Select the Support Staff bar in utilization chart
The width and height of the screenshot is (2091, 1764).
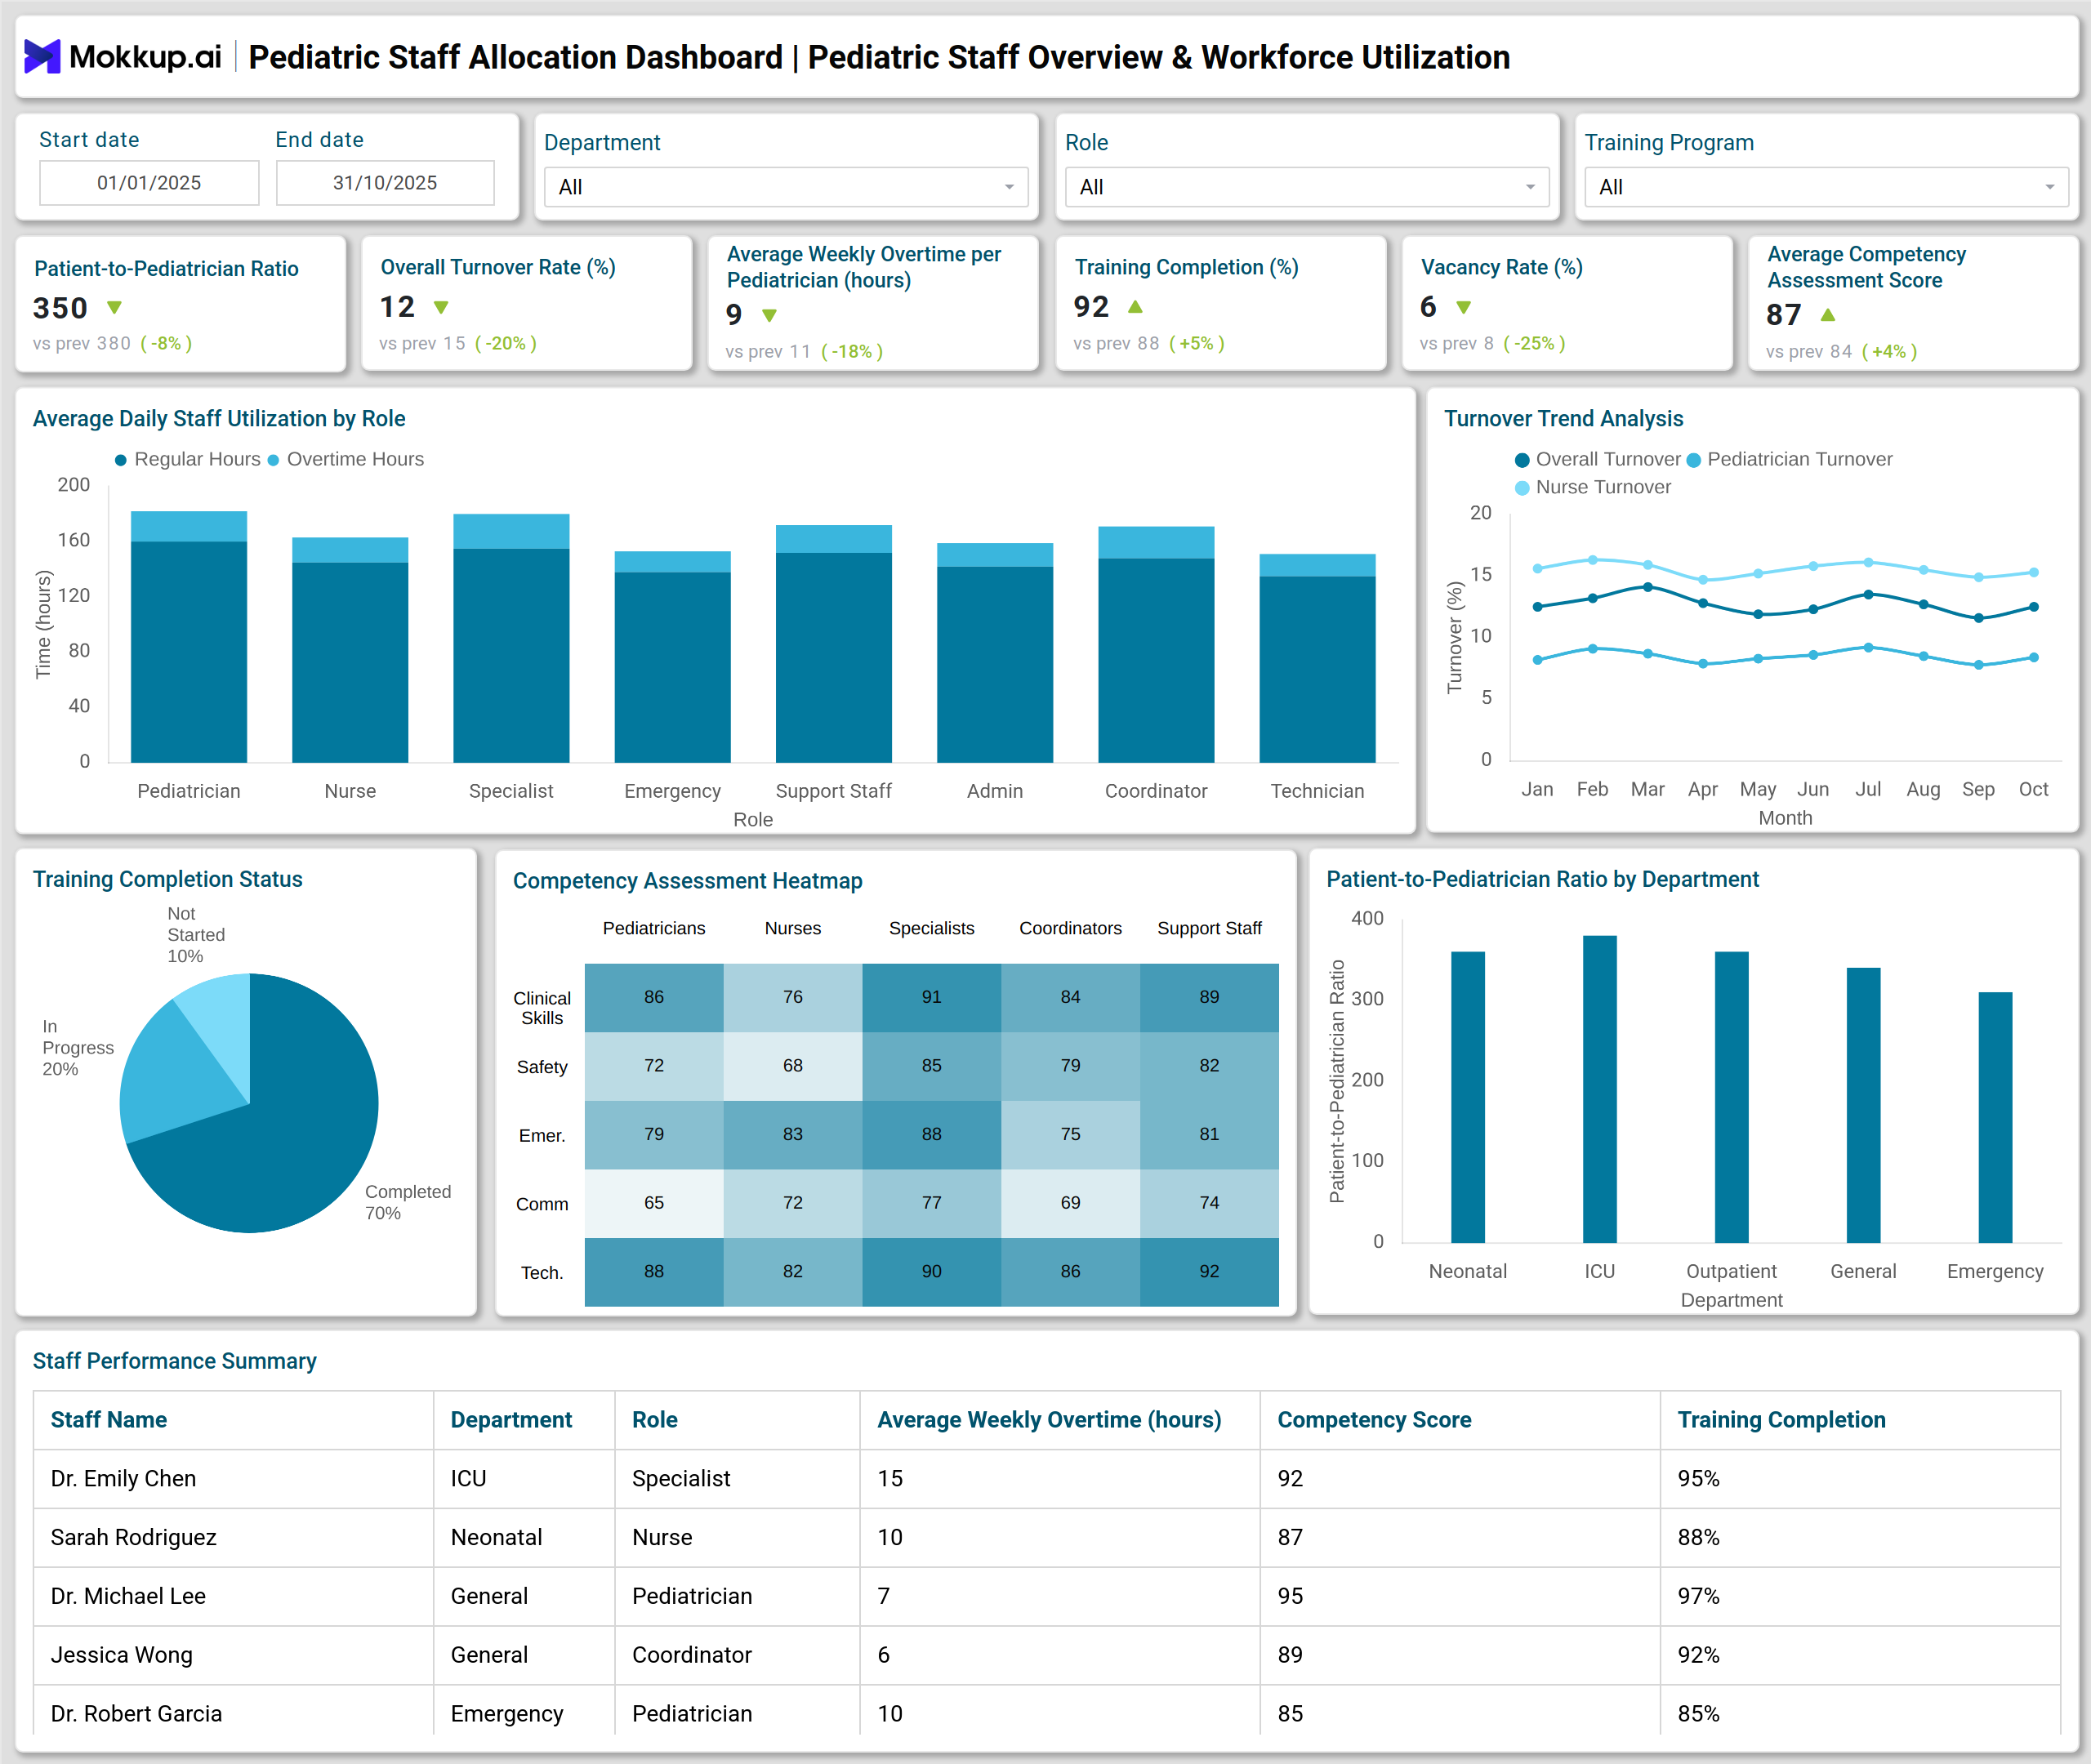click(833, 644)
